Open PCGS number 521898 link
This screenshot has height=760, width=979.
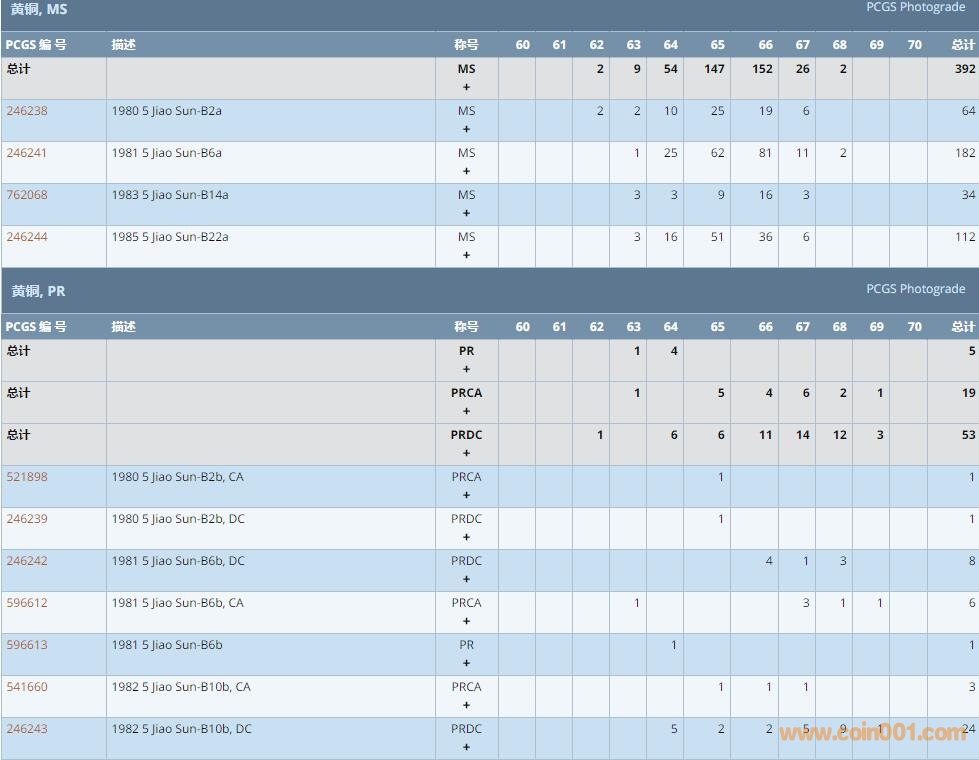27,477
